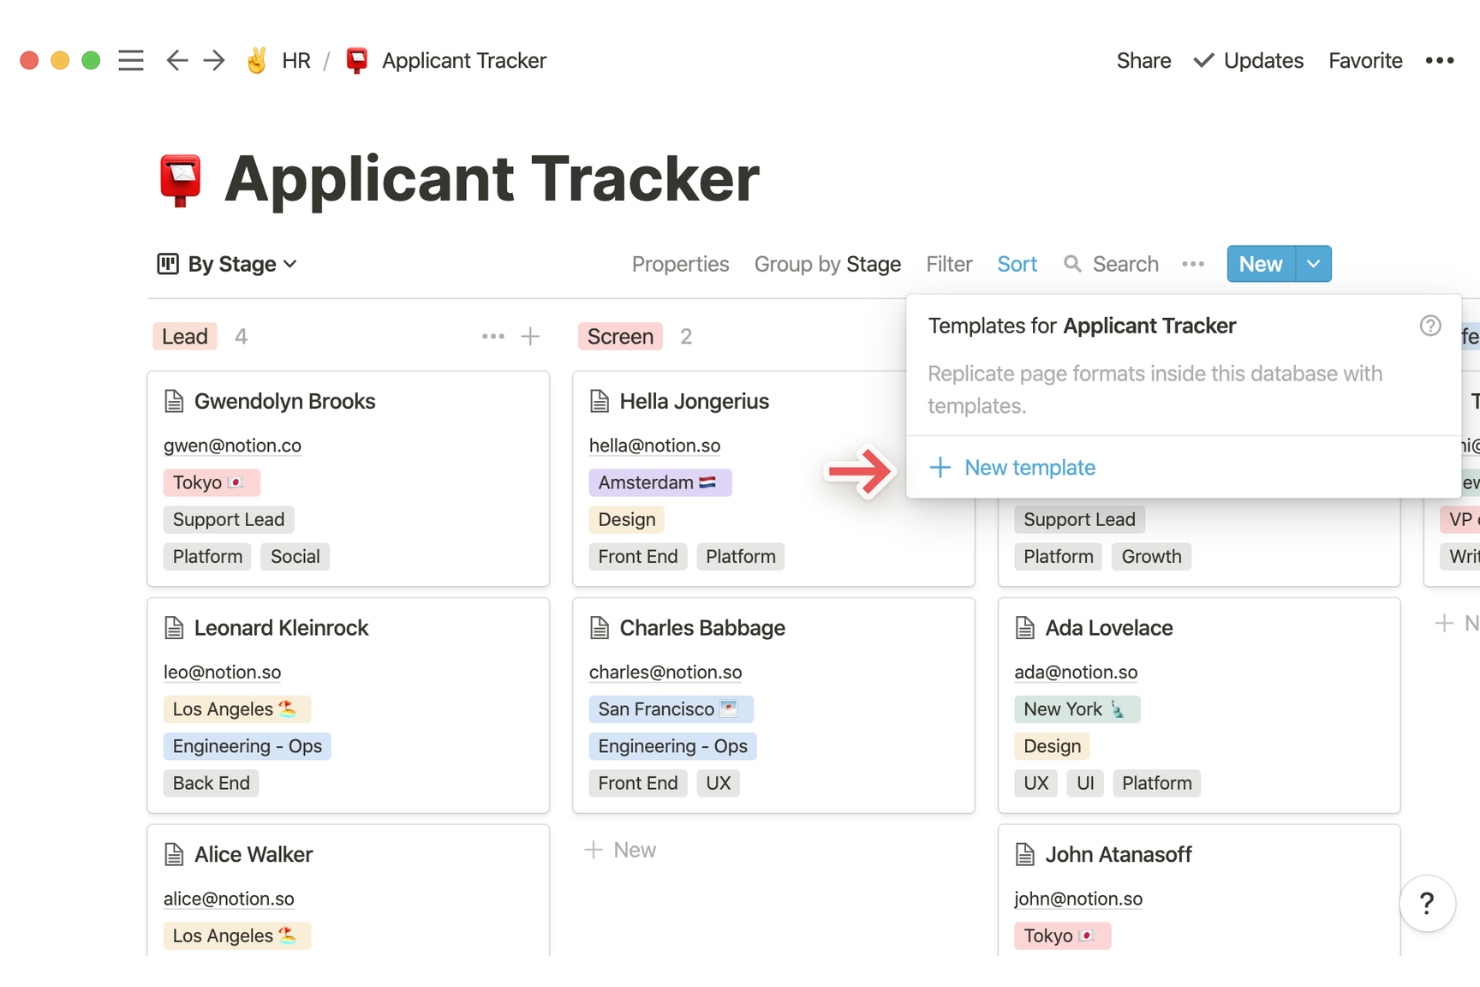Screen dimensions: 1480x987
Task: Click the New button to add an entry
Action: [x=1259, y=264]
